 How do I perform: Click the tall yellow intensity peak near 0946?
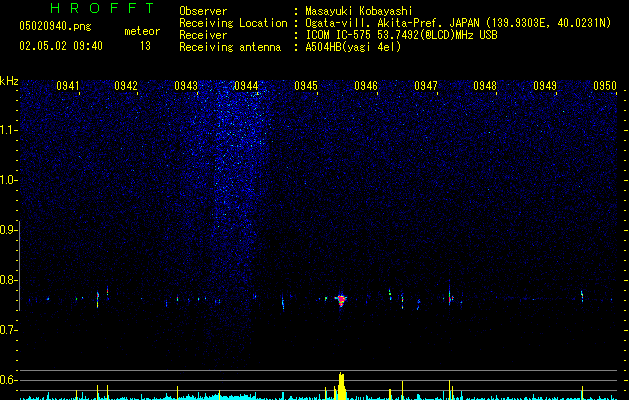341,386
